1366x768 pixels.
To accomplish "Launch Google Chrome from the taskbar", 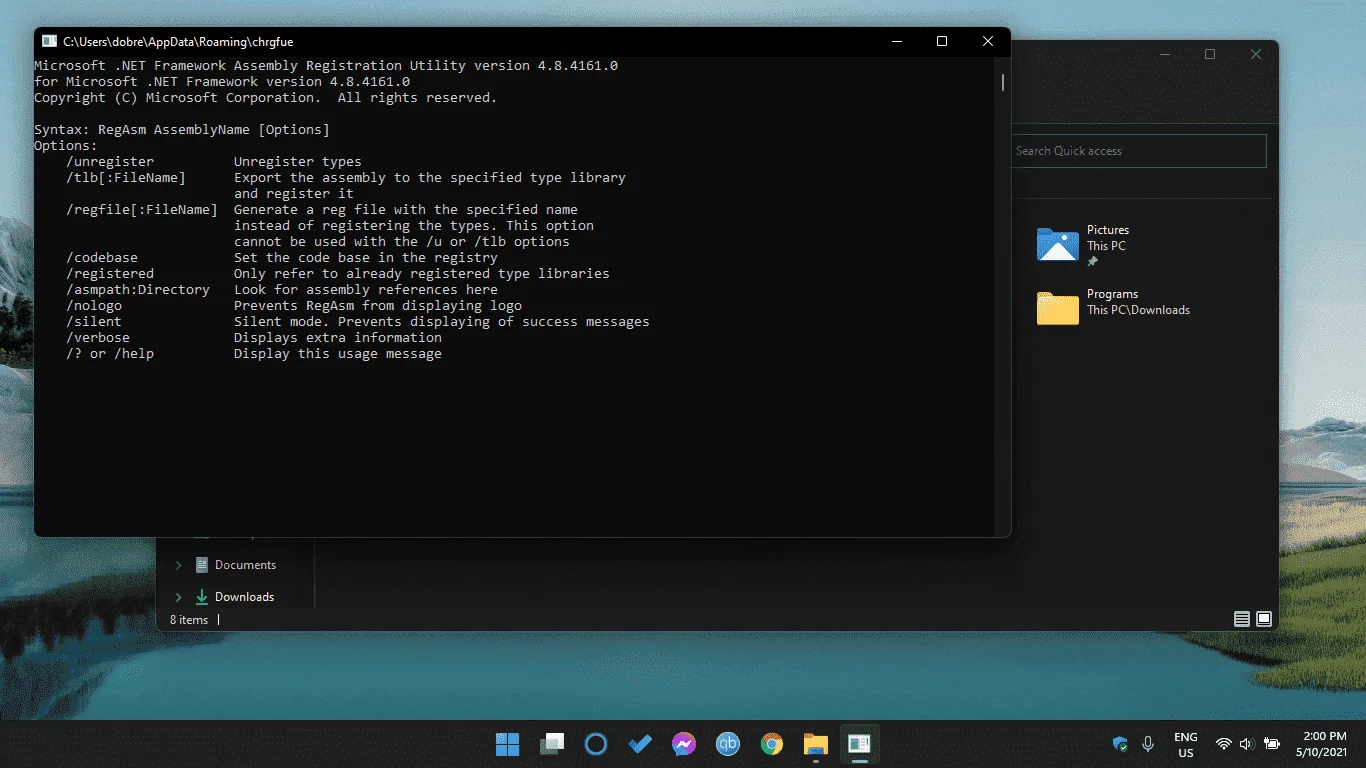I will (772, 744).
